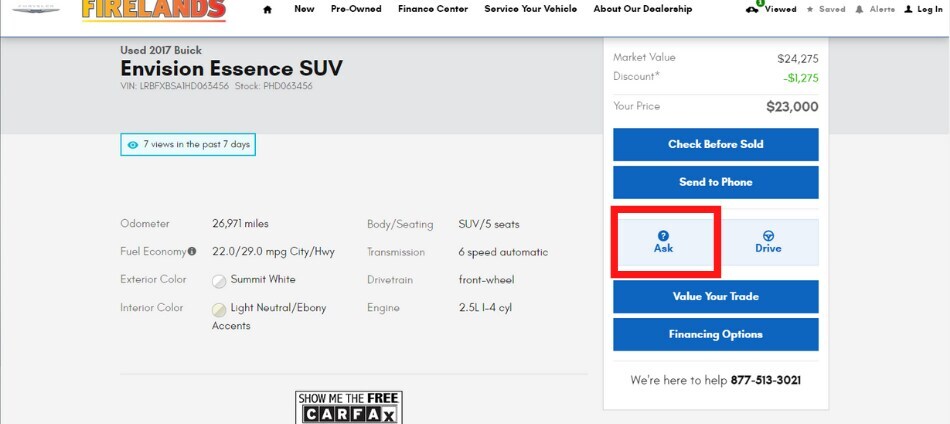The image size is (950, 424).
Task: Open the Viewed vehicles car icon
Action: 752,10
